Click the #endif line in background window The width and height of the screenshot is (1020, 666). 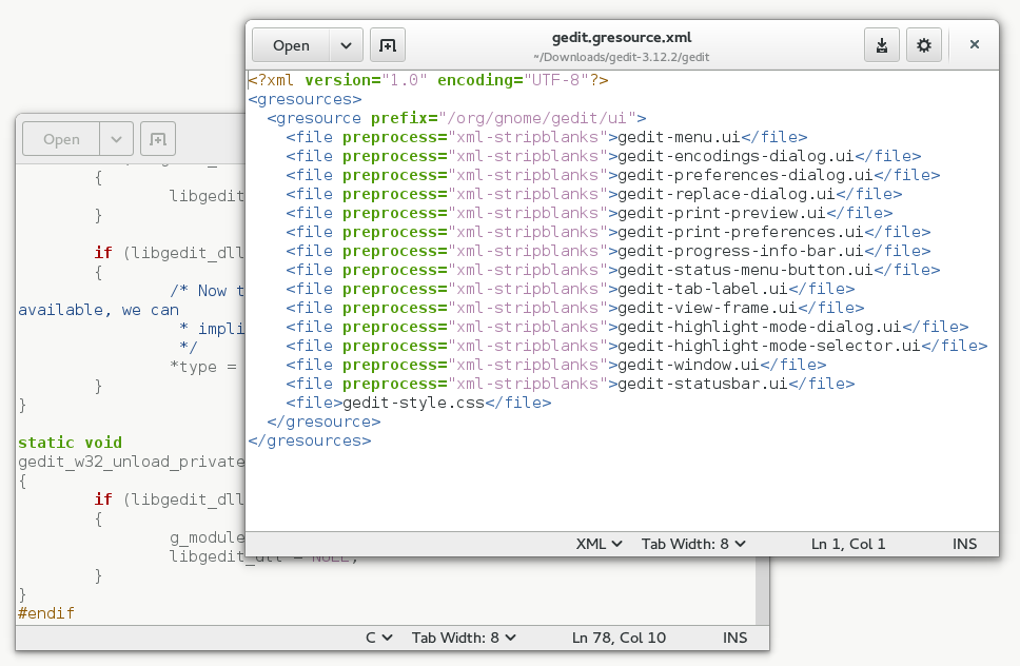click(46, 613)
